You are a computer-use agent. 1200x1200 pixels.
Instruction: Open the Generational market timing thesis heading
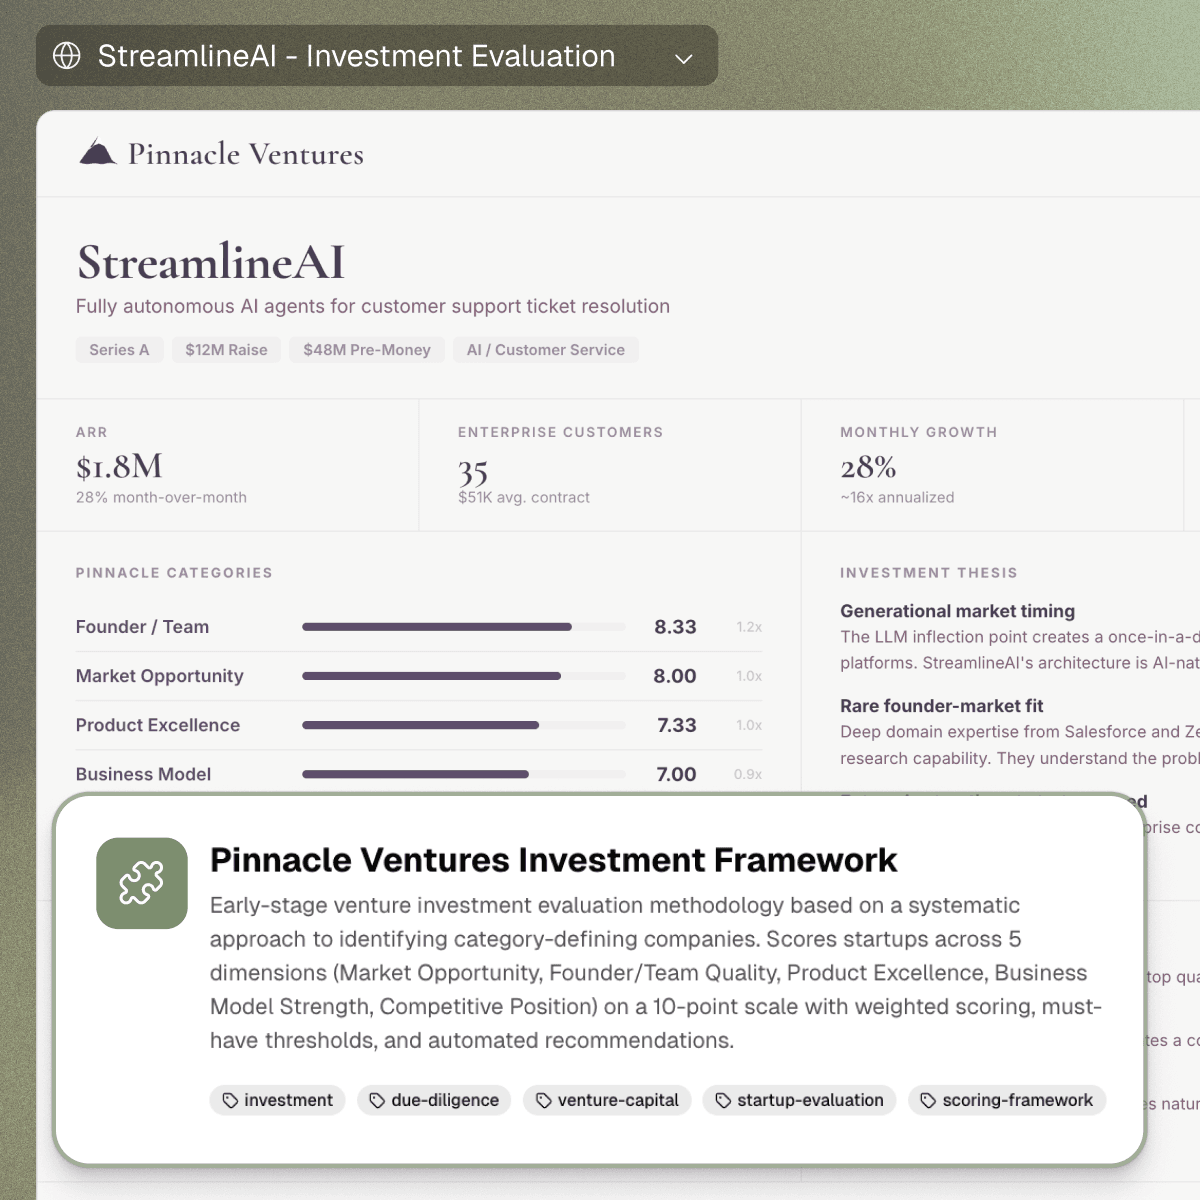click(957, 611)
